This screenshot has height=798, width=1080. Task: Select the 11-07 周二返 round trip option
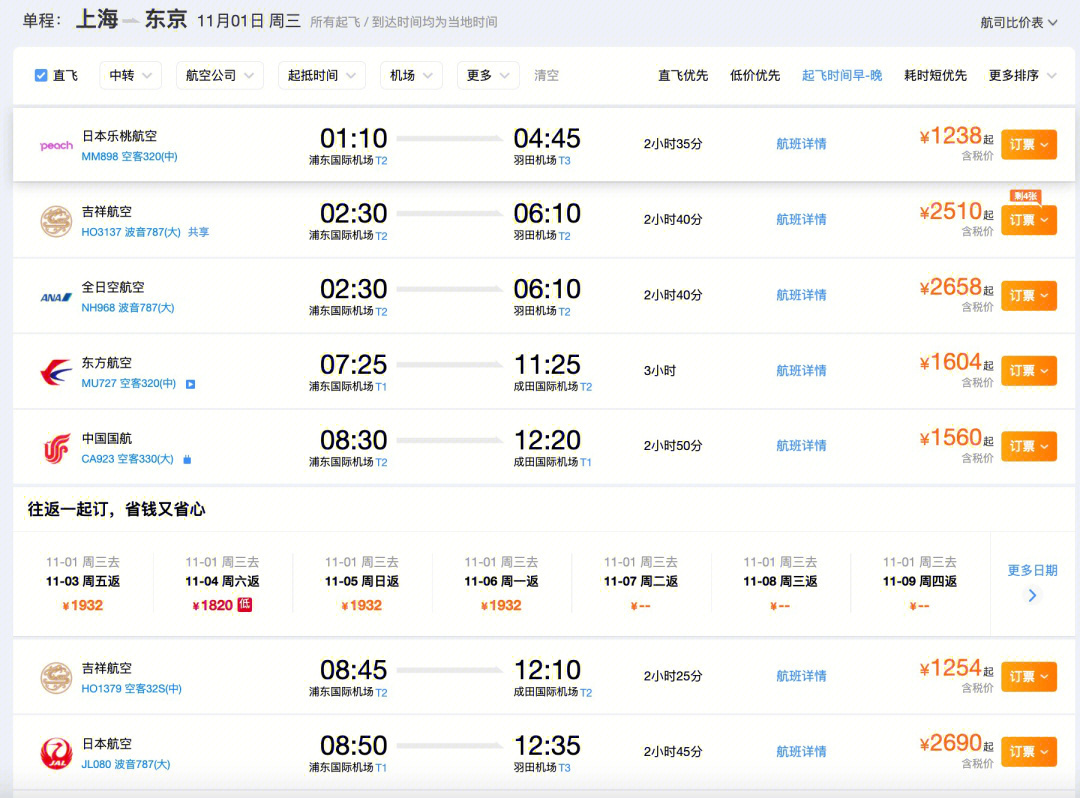click(641, 583)
